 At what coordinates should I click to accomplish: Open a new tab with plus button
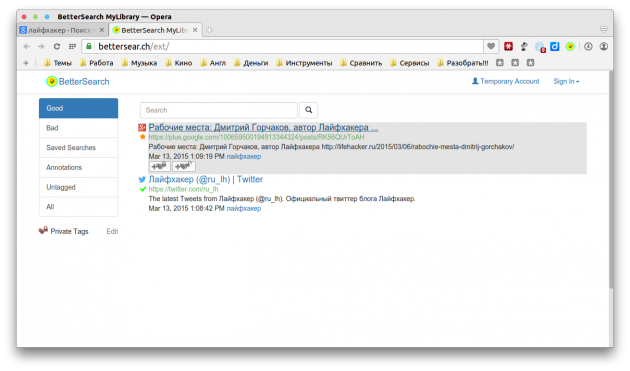tap(209, 30)
